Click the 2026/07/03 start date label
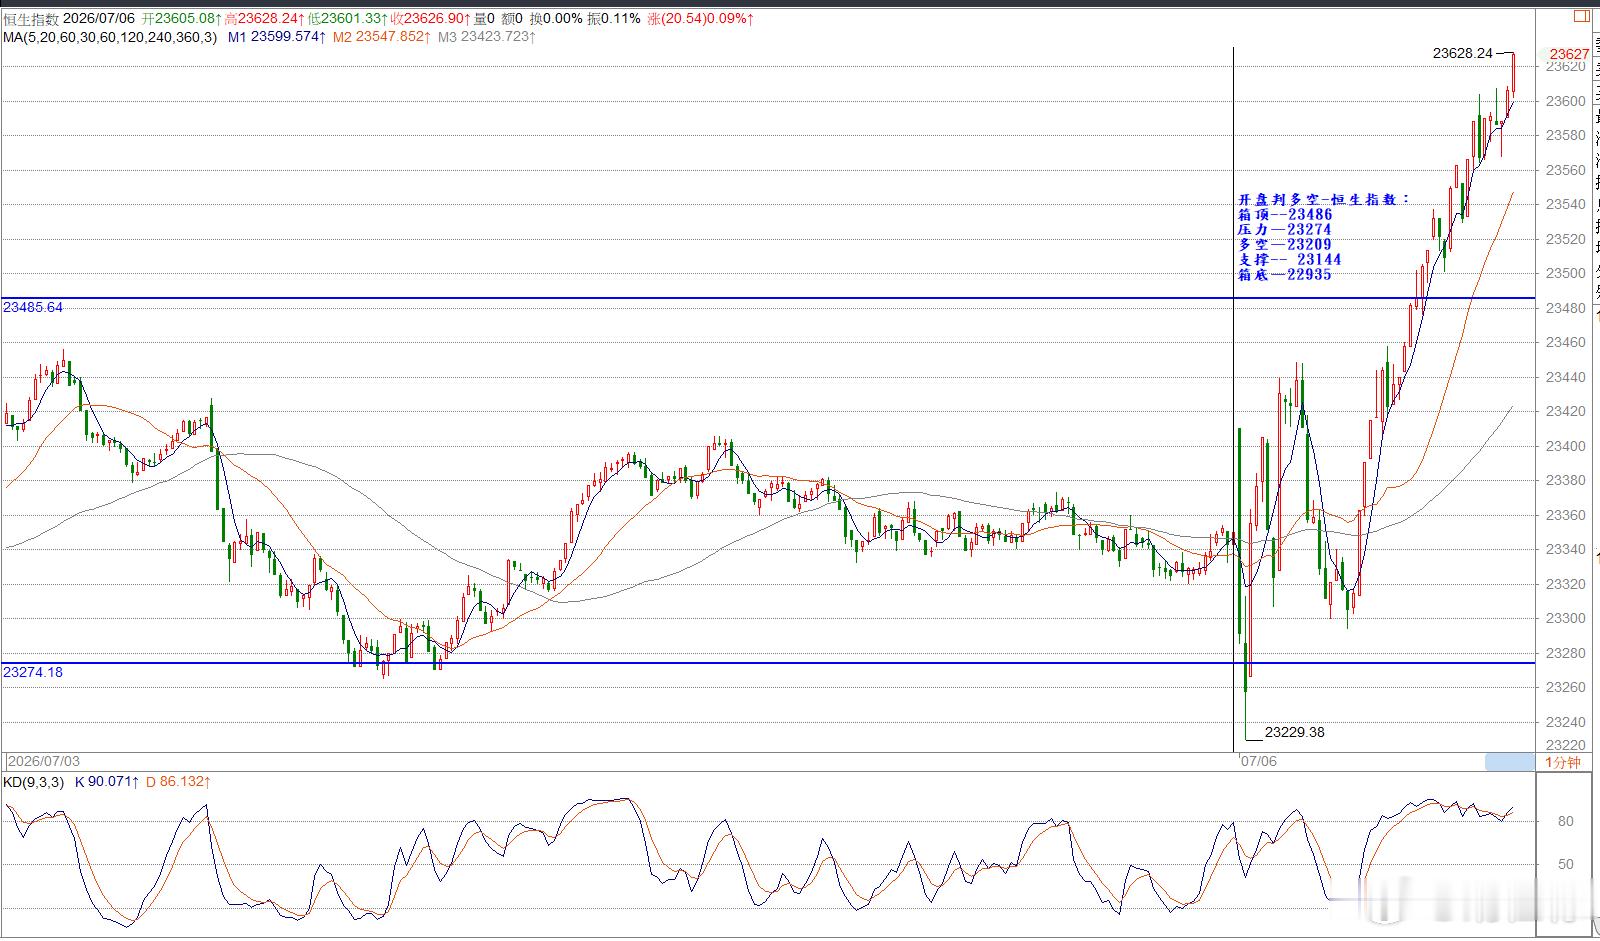Screen dimensions: 1600x941 (x=43, y=762)
